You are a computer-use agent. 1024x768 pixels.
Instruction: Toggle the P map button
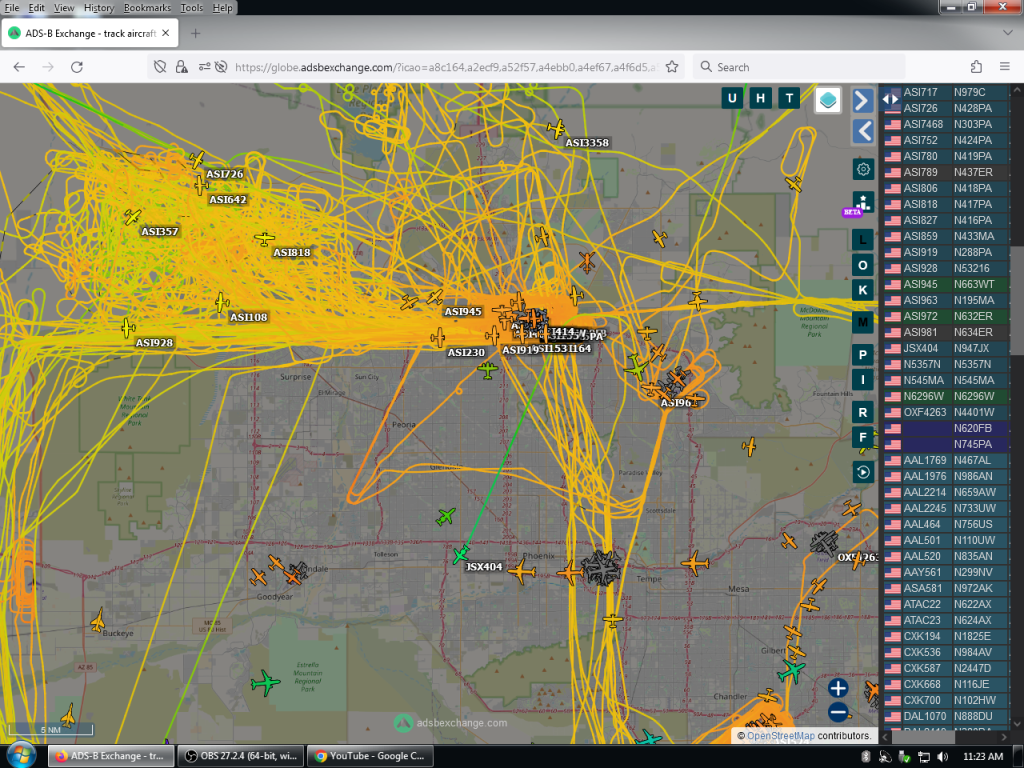[863, 355]
